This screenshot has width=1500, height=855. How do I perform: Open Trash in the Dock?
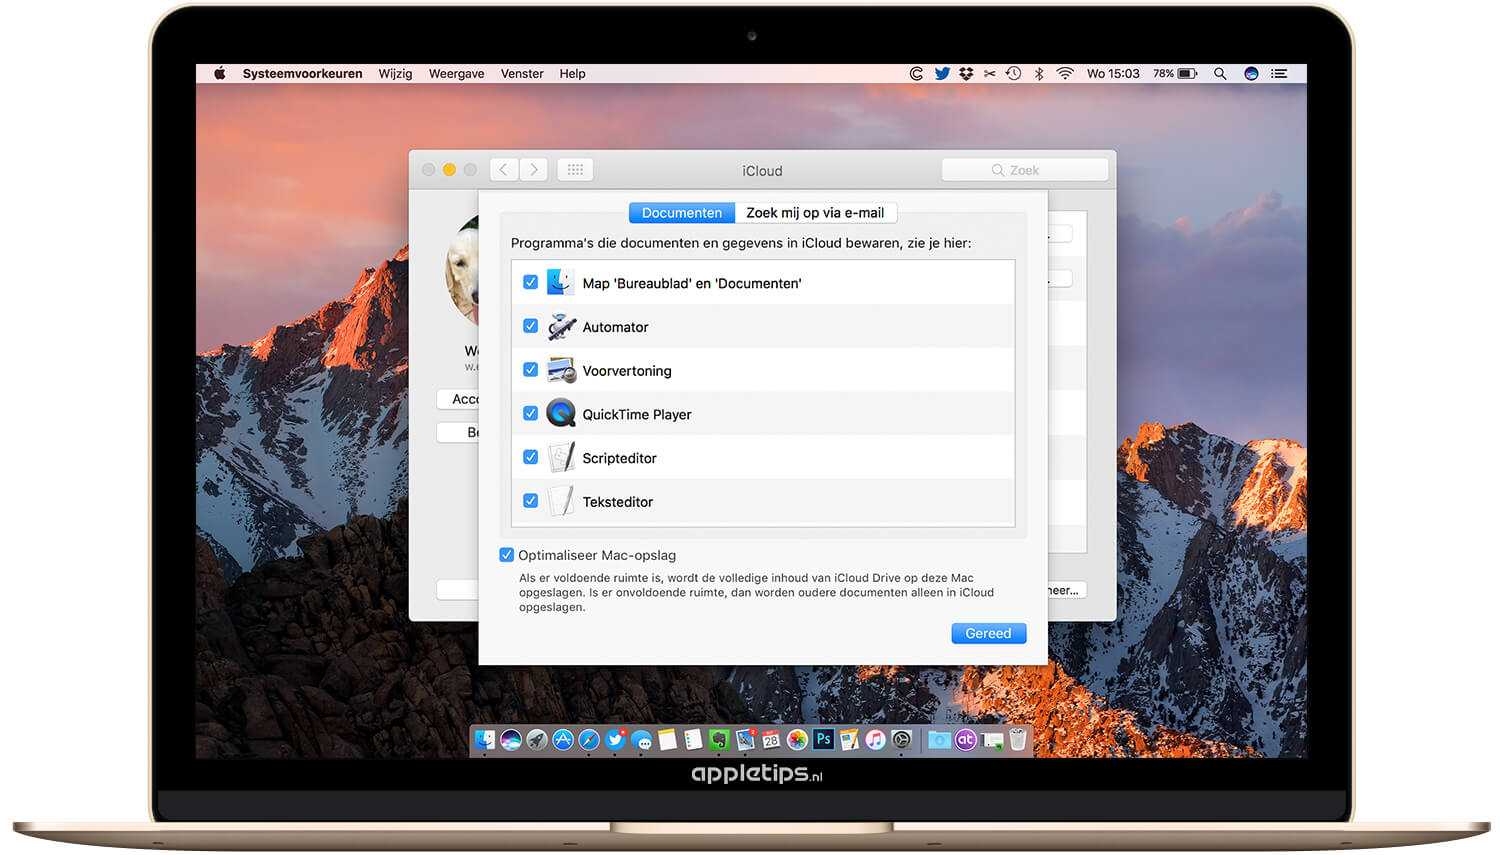pyautogui.click(x=1018, y=740)
